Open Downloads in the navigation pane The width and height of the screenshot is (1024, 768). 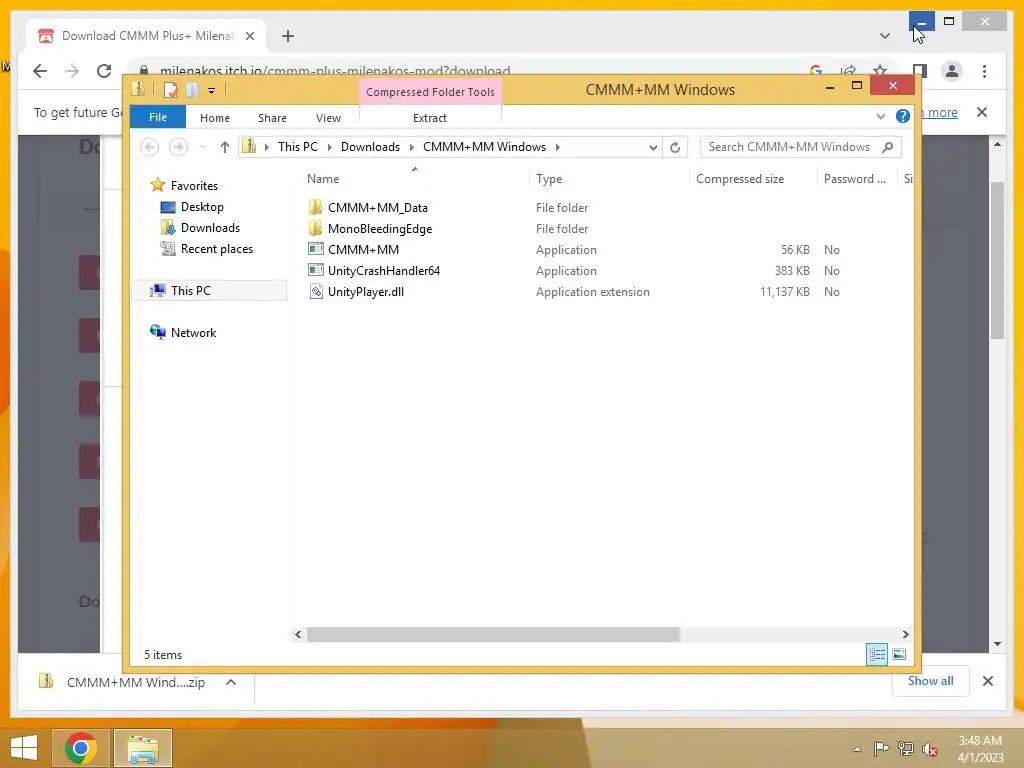[210, 228]
